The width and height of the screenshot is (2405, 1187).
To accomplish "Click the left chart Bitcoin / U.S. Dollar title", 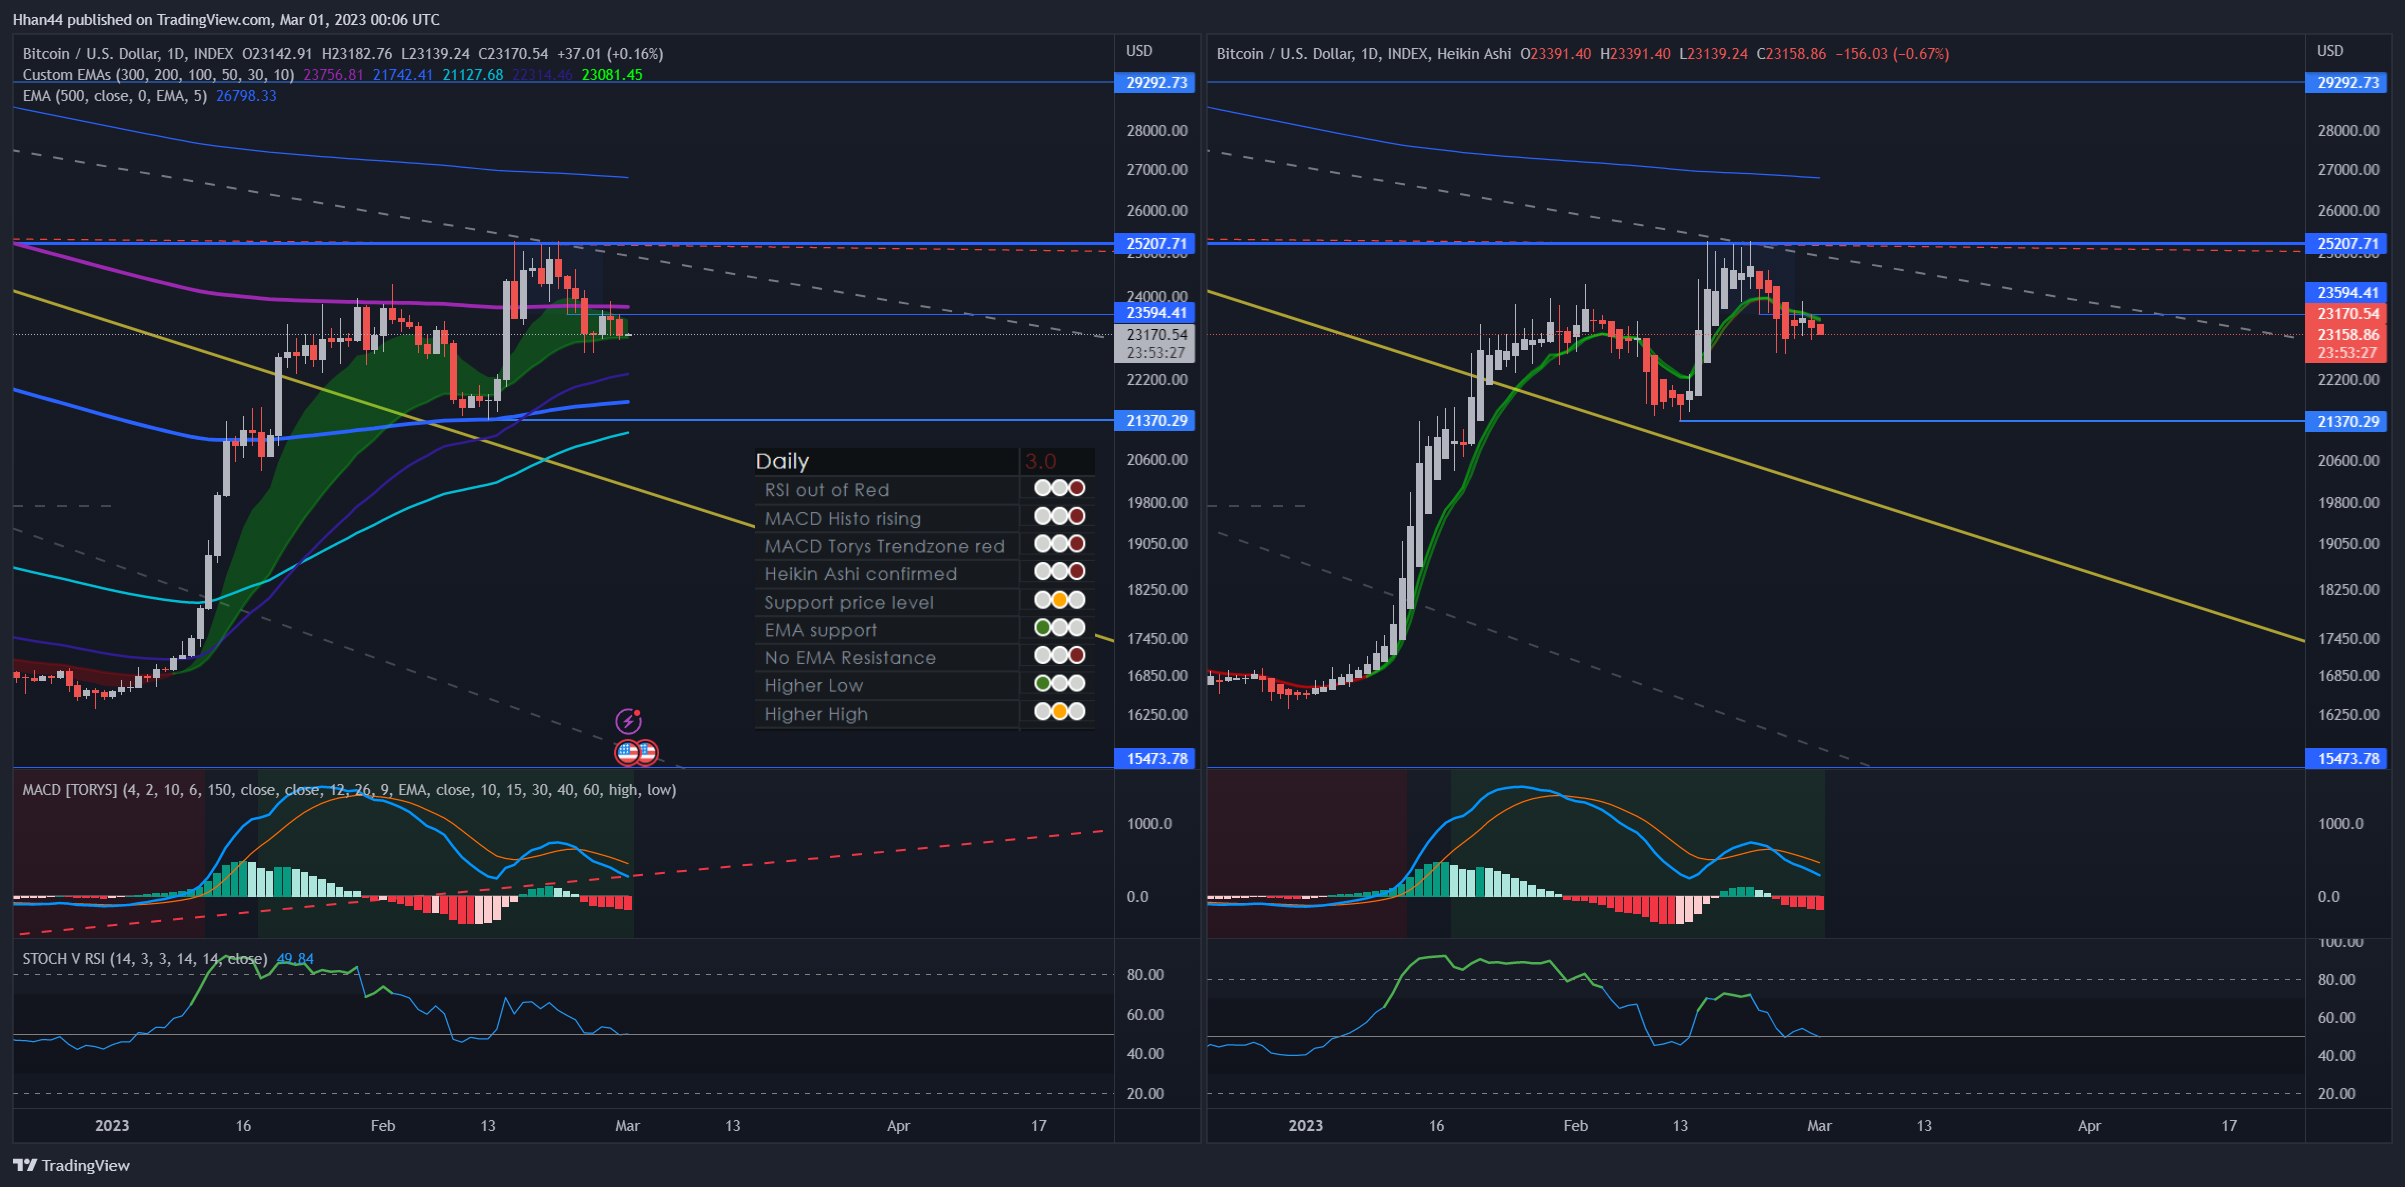I will (128, 54).
